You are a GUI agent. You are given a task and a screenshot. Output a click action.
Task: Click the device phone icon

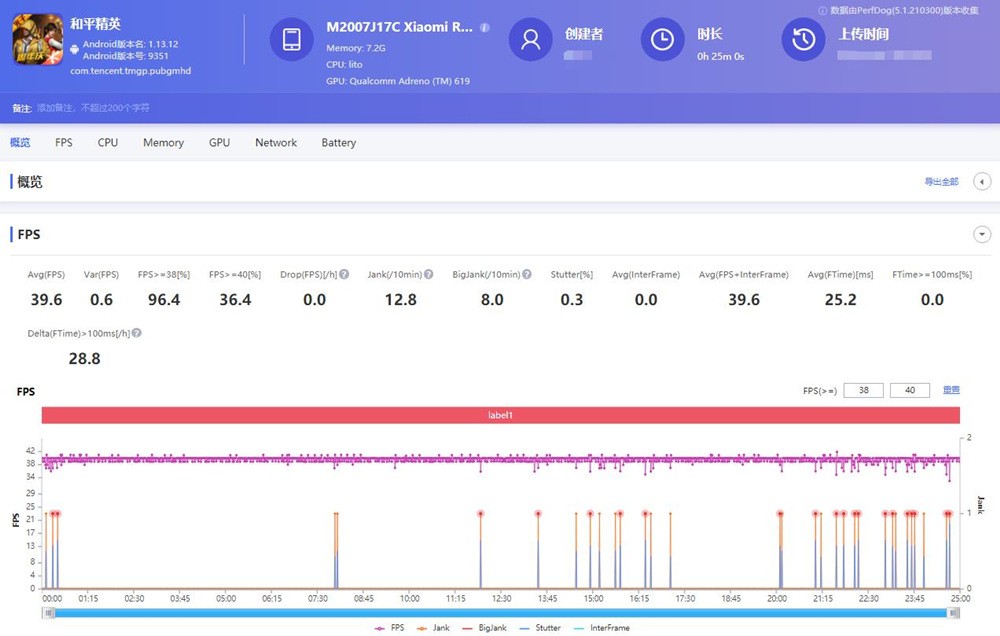coord(291,40)
